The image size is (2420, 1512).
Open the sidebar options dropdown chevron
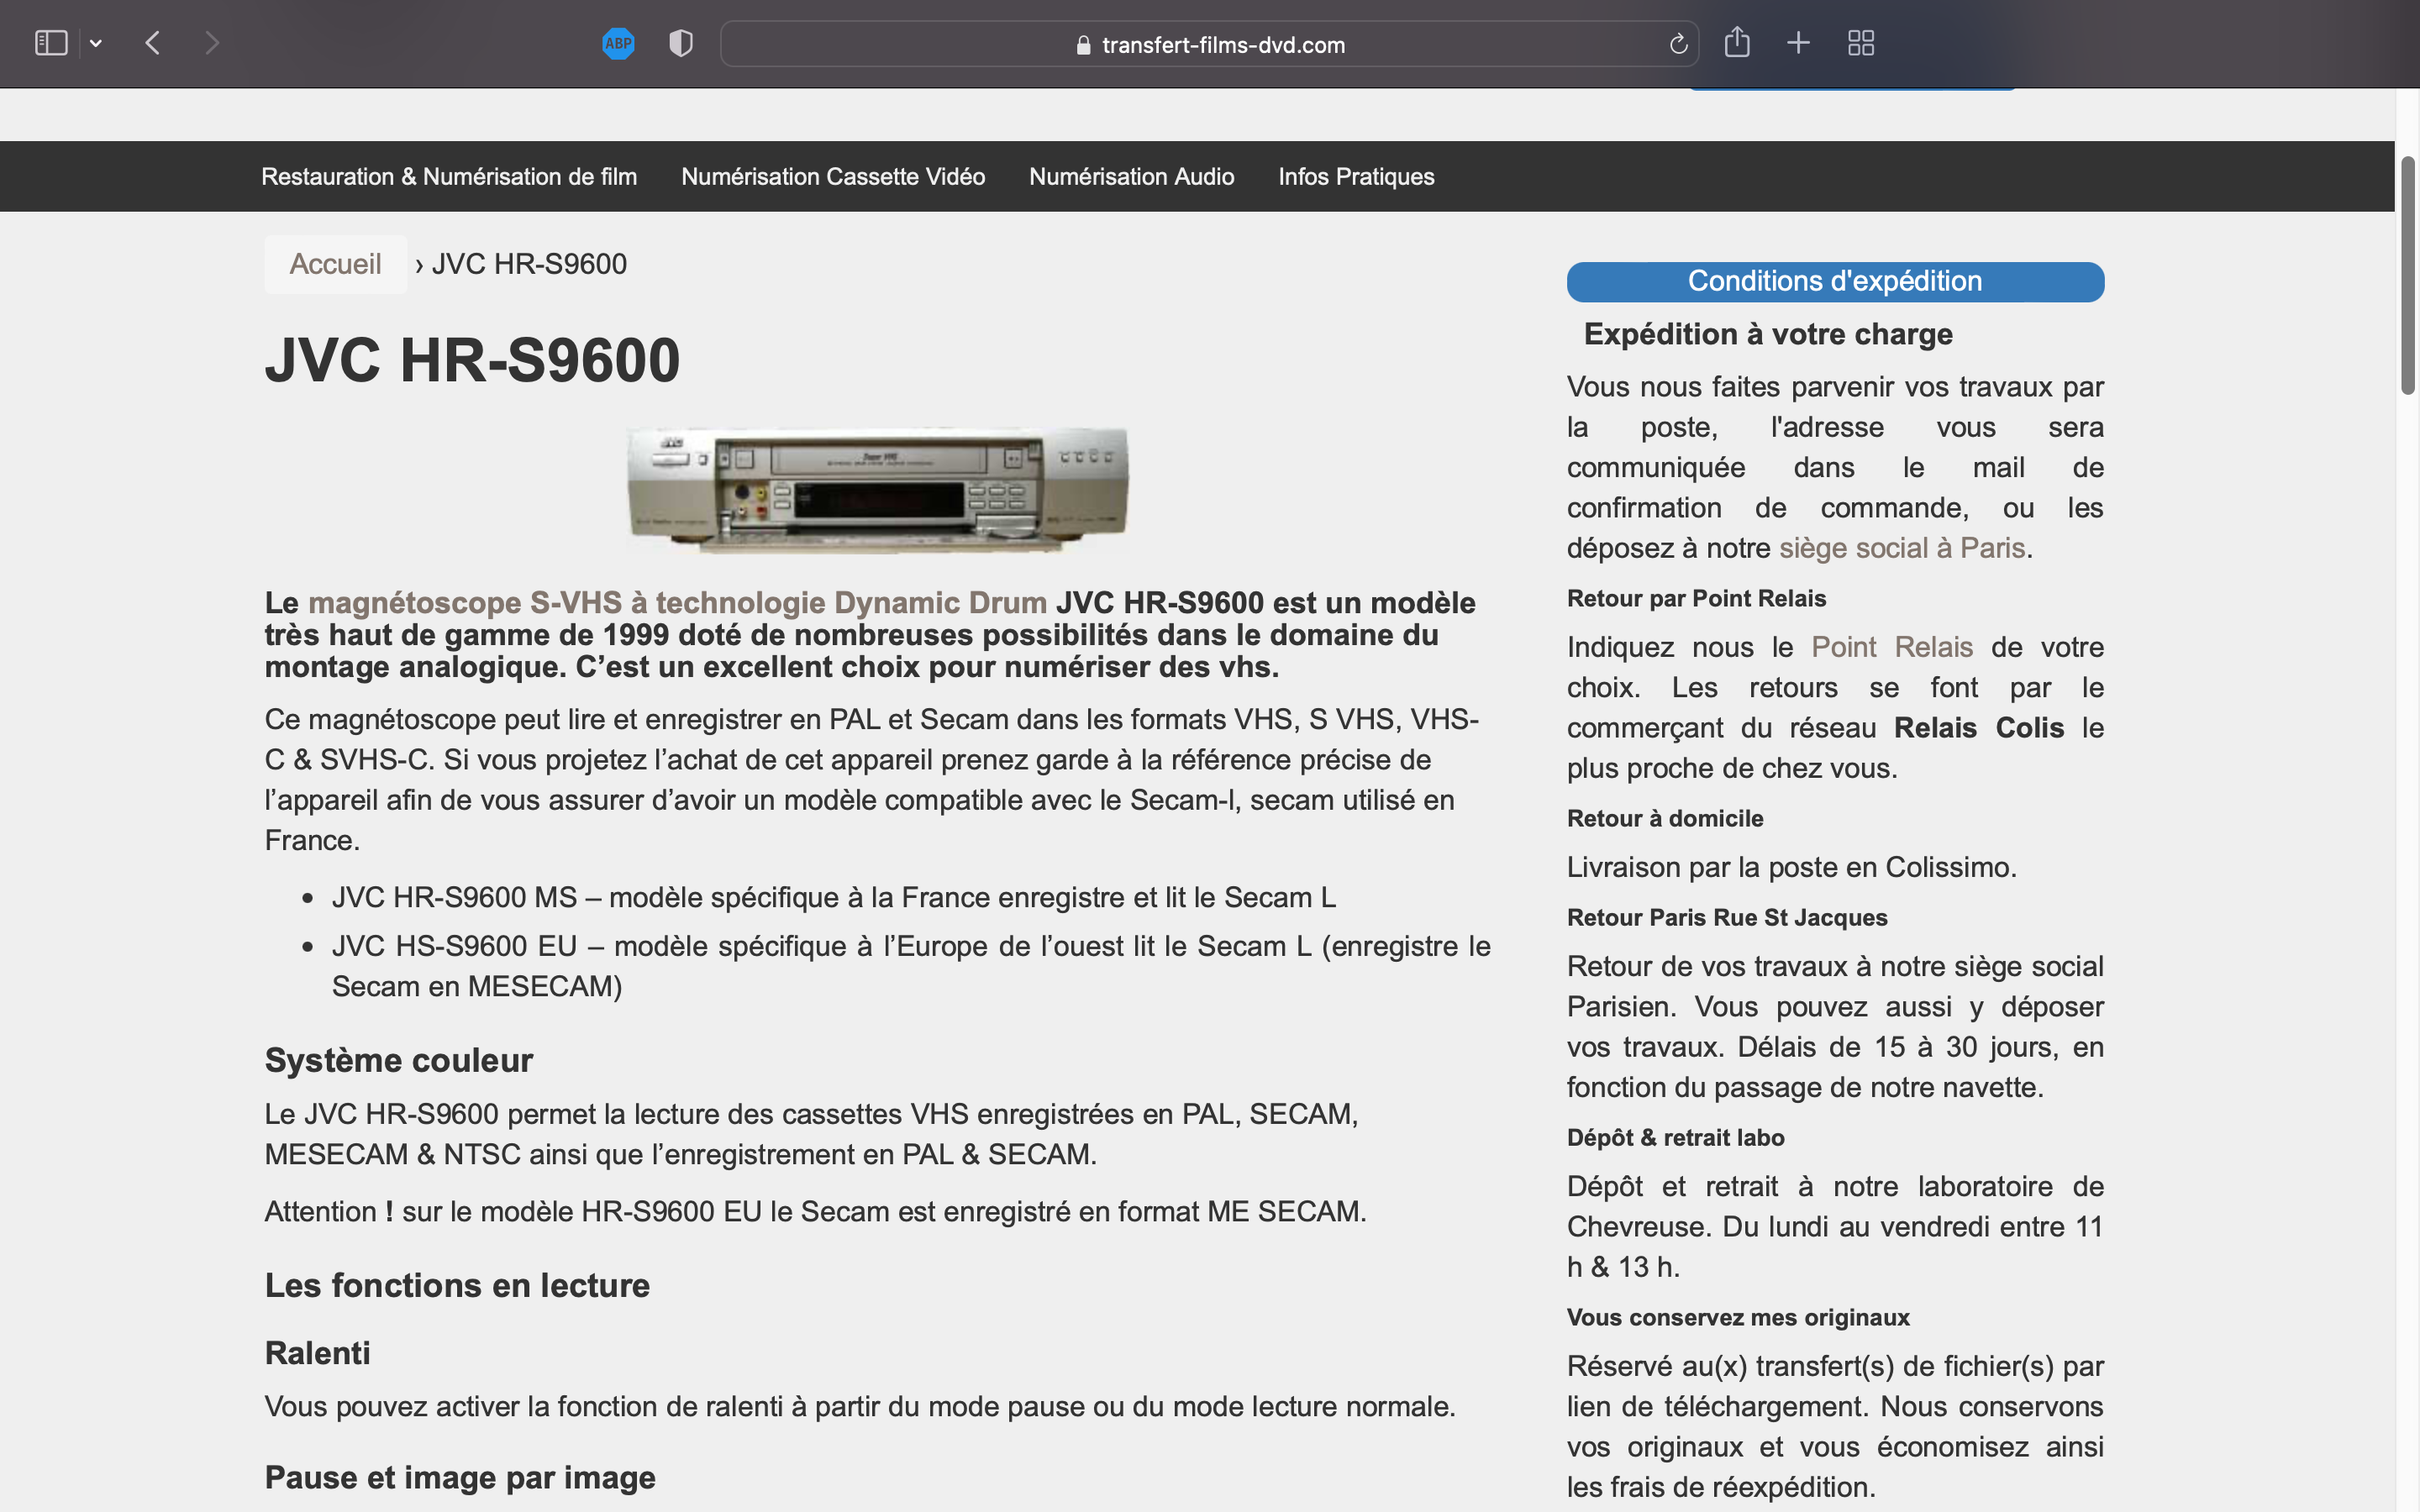[x=96, y=43]
